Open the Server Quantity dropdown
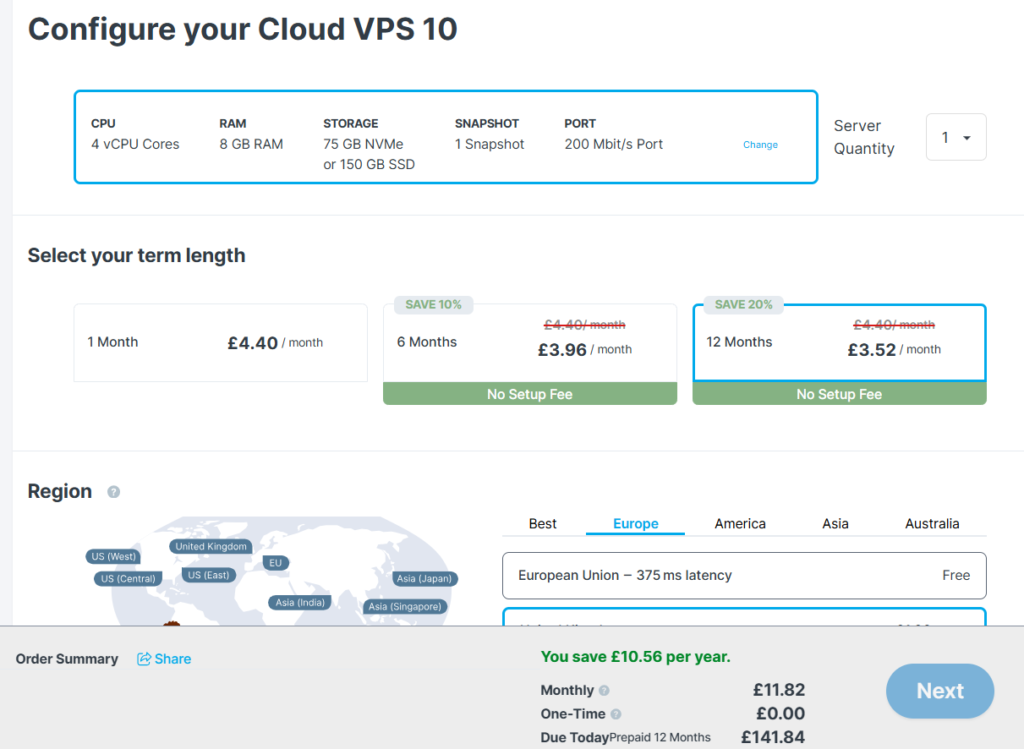 pos(956,138)
